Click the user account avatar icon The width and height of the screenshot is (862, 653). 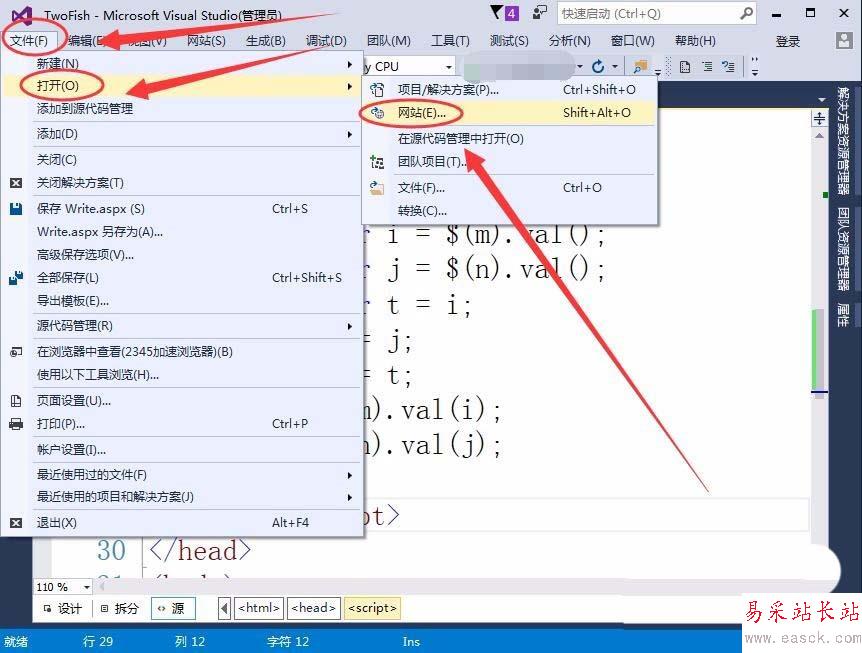[844, 40]
